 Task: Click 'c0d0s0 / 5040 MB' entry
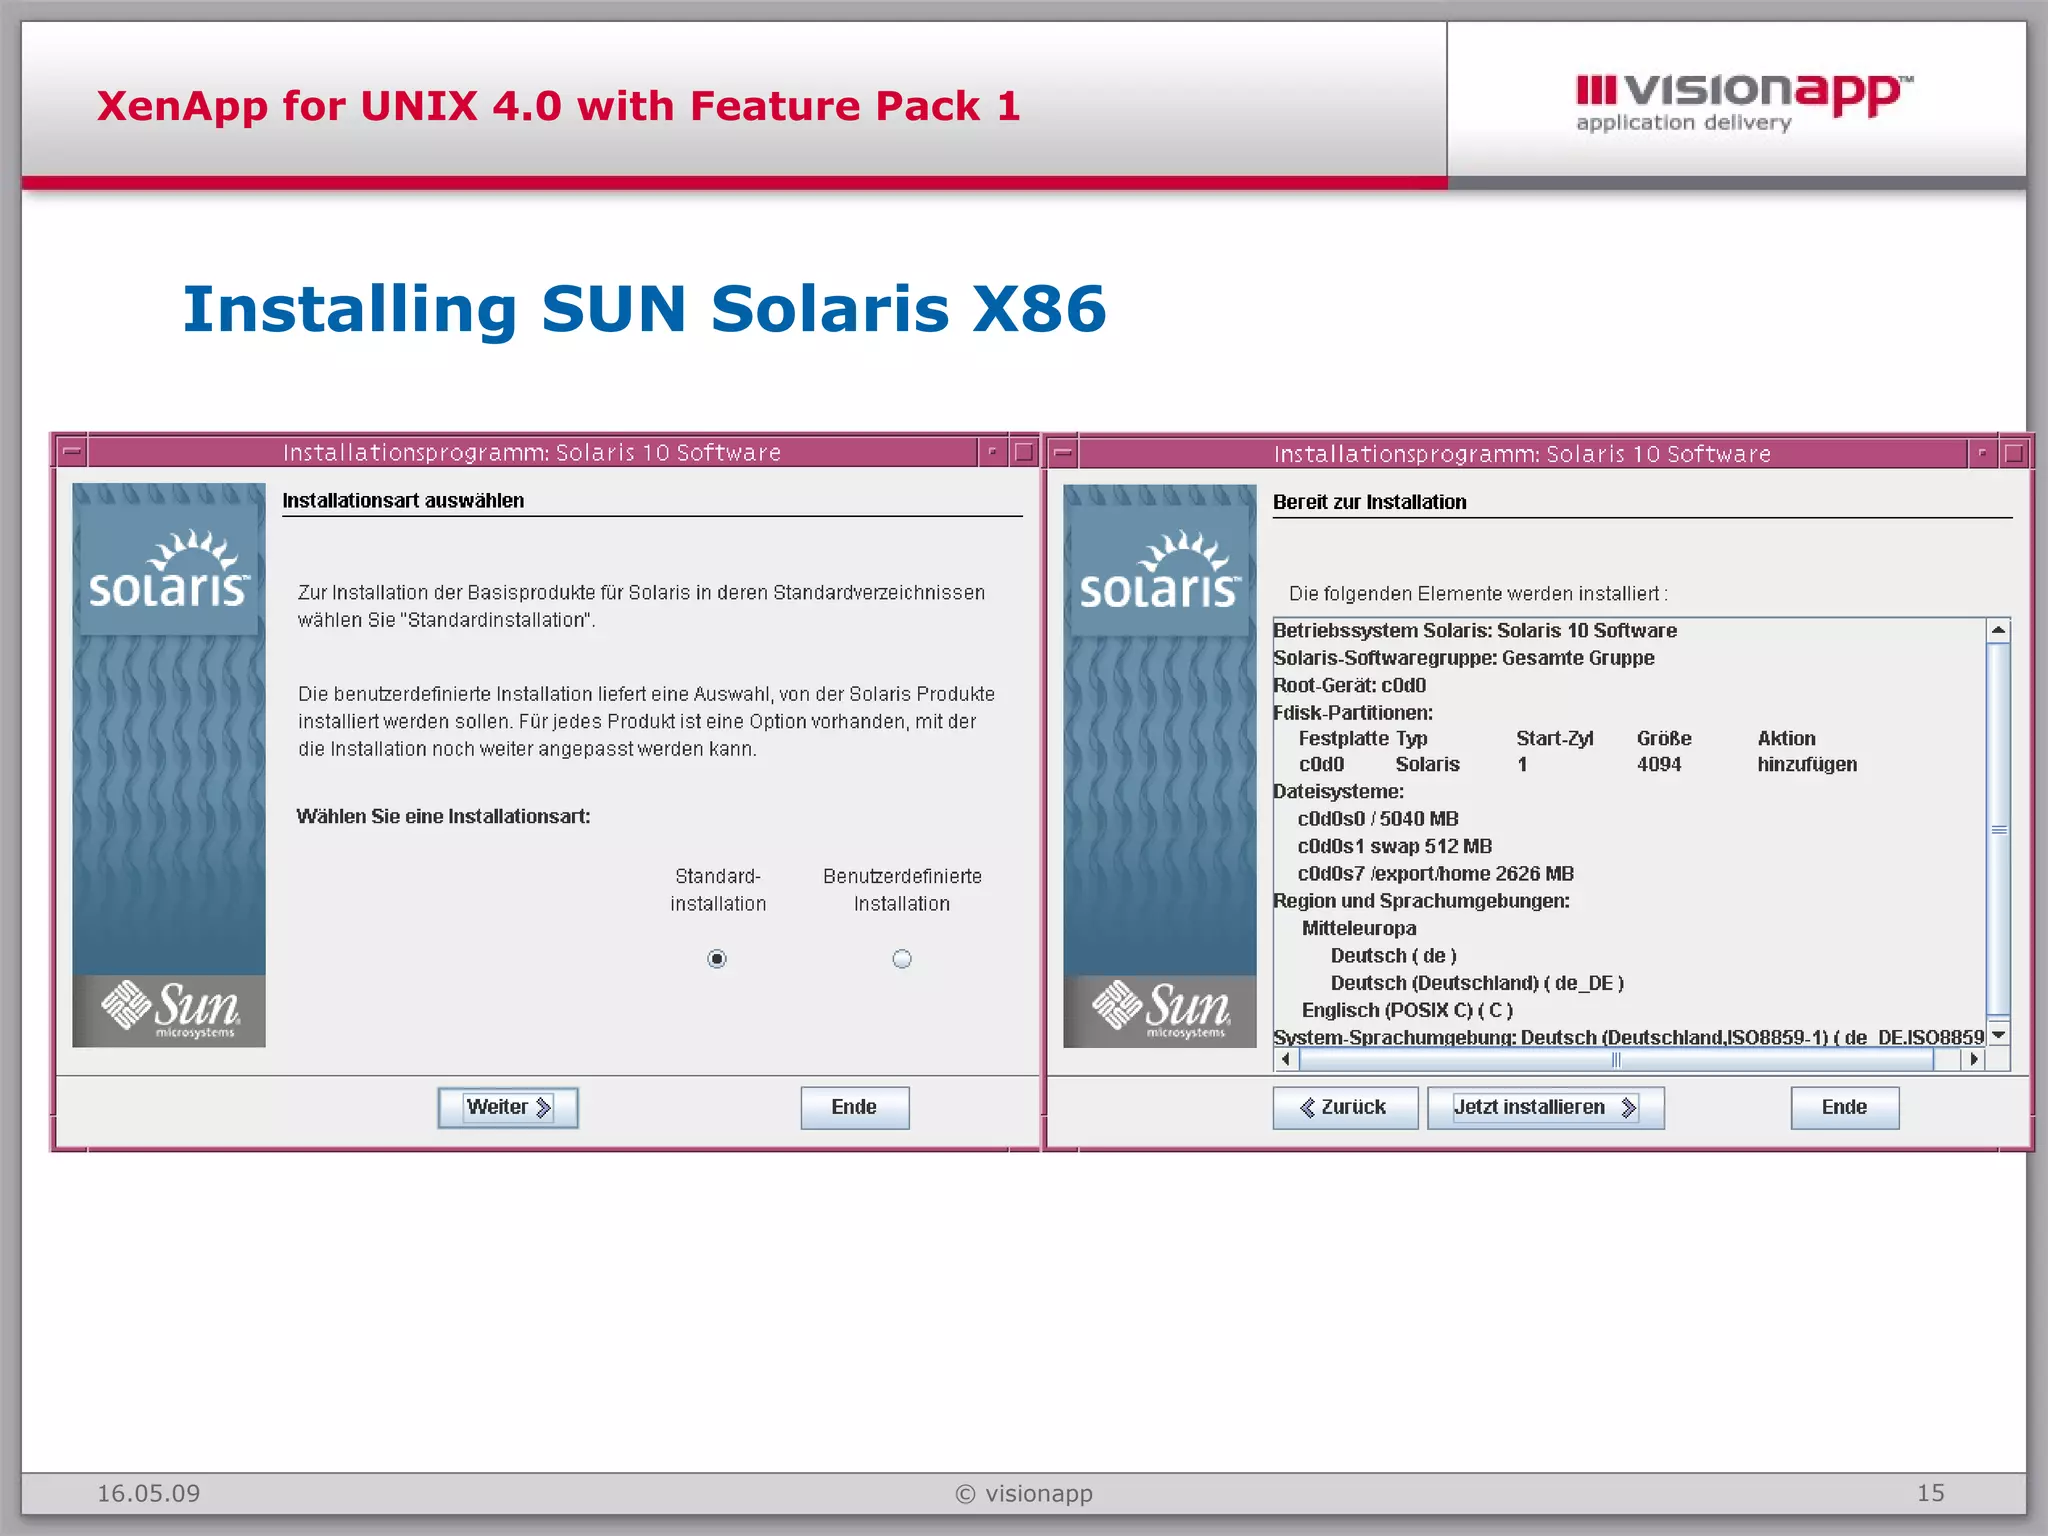[1378, 819]
